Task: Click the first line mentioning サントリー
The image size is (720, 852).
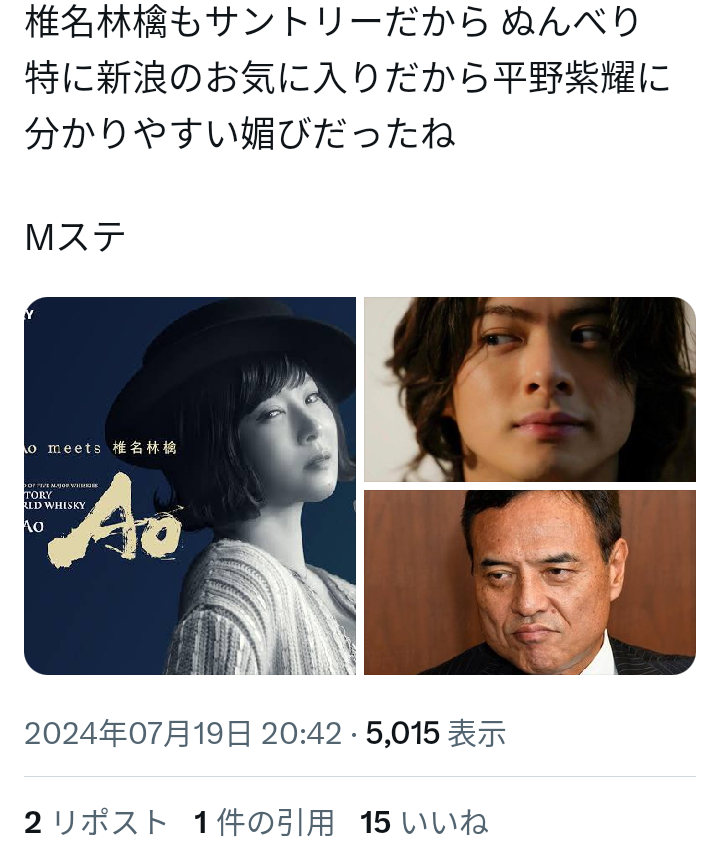Action: click(332, 23)
